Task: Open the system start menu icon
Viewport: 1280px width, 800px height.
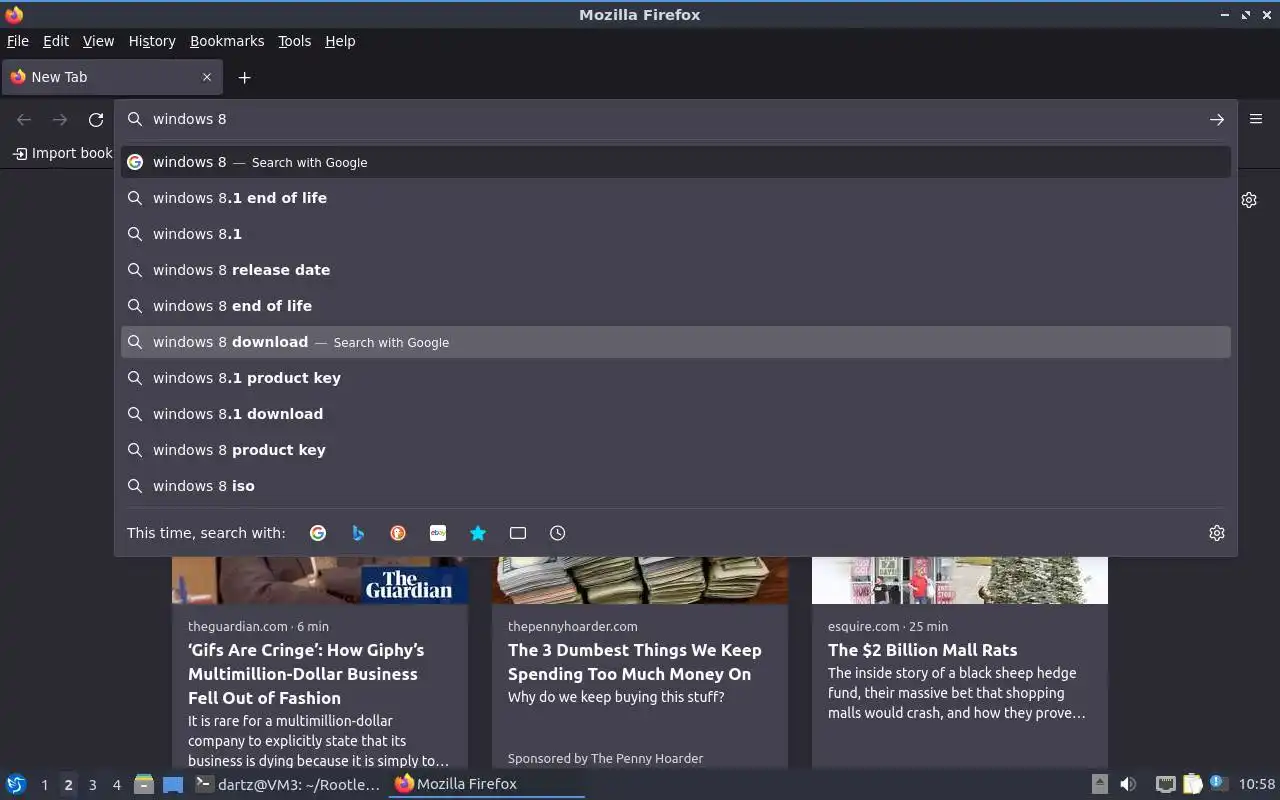Action: pyautogui.click(x=15, y=784)
